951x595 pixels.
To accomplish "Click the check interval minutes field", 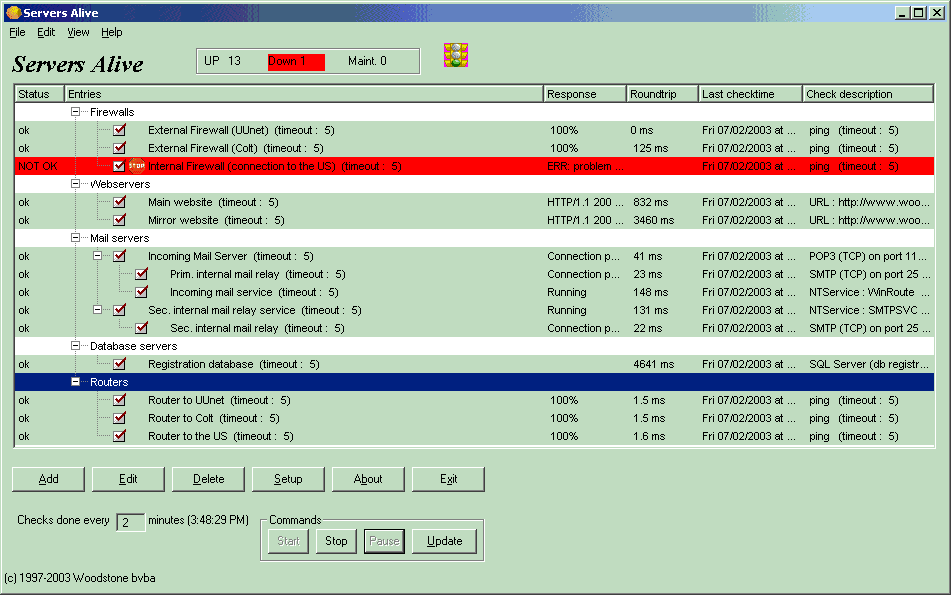I will (130, 522).
